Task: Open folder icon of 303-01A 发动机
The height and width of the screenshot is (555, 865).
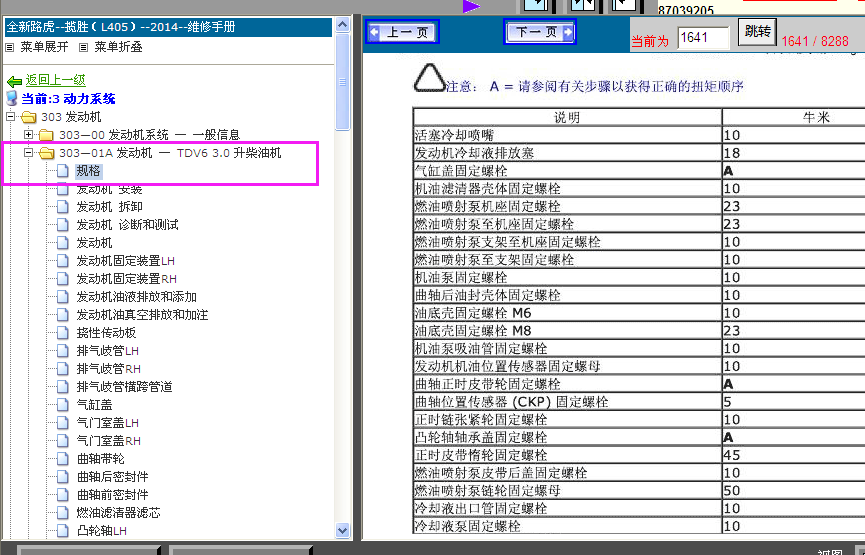Action: click(x=46, y=153)
